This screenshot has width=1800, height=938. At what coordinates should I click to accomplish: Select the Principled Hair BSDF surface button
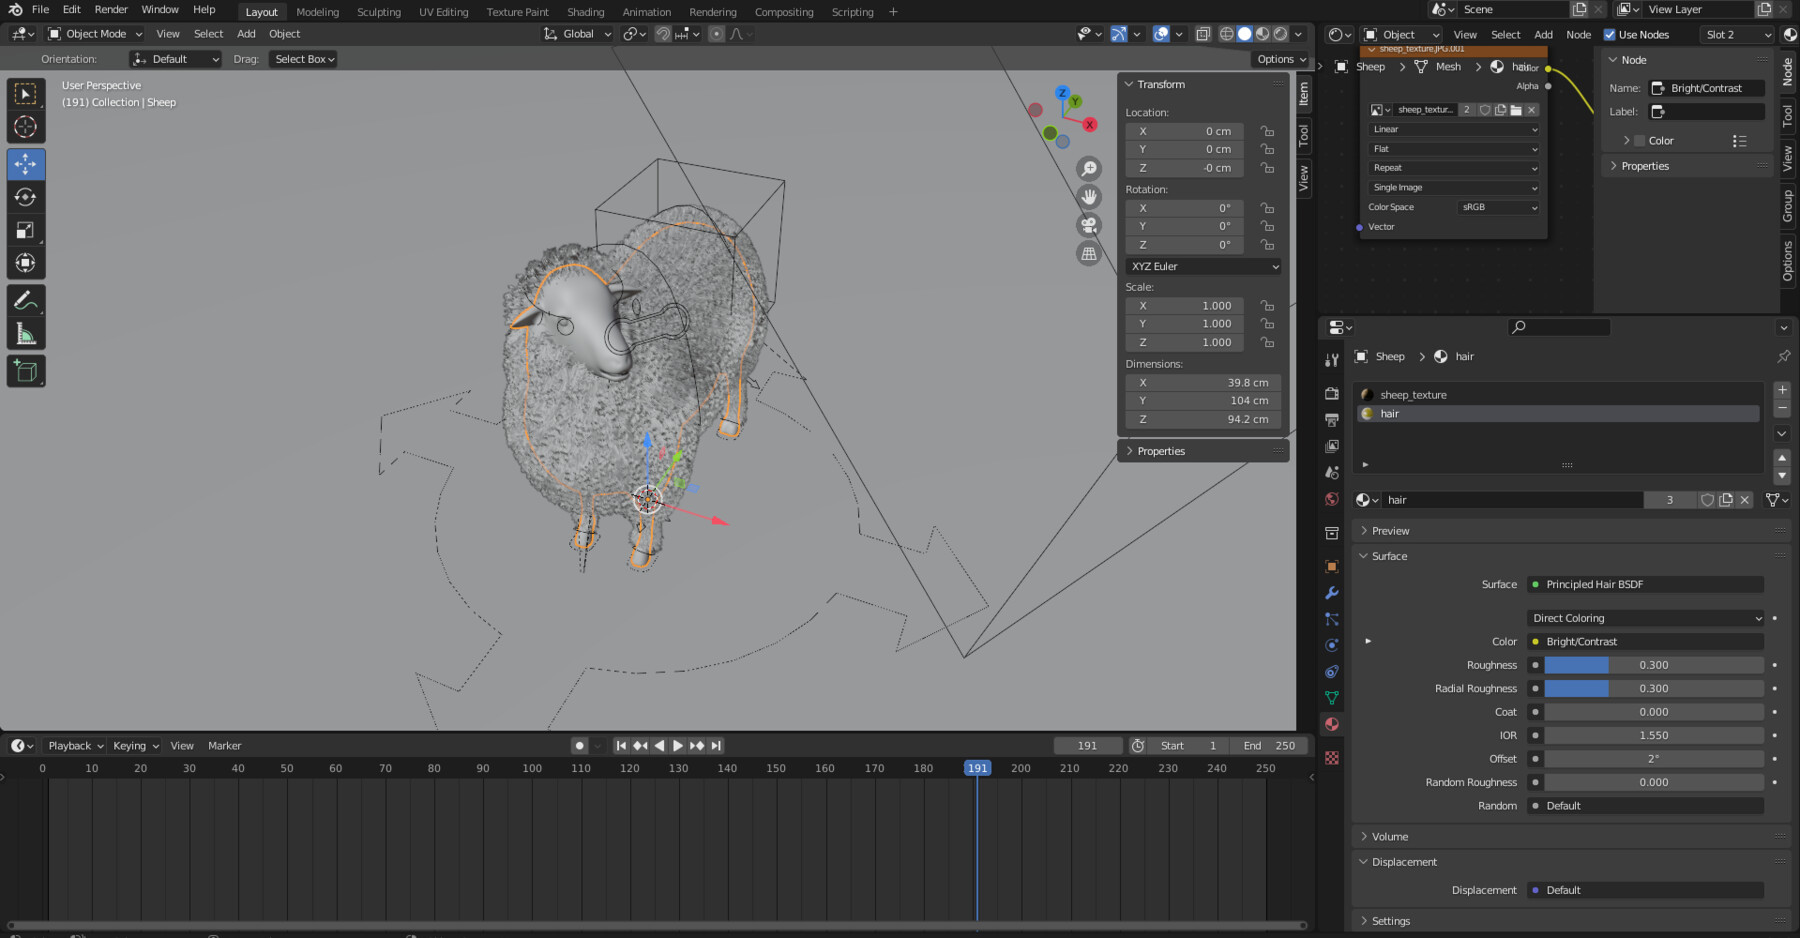[x=1645, y=583]
